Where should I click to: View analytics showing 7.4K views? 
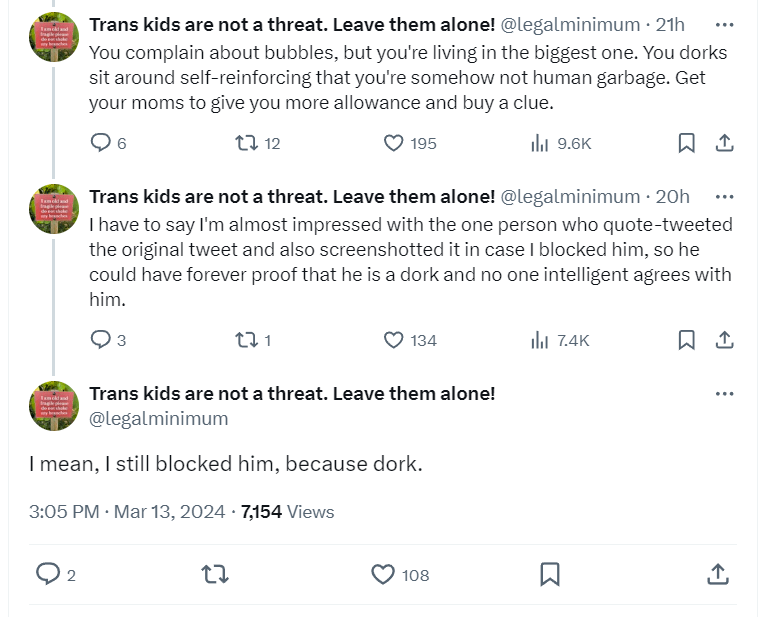tap(540, 340)
